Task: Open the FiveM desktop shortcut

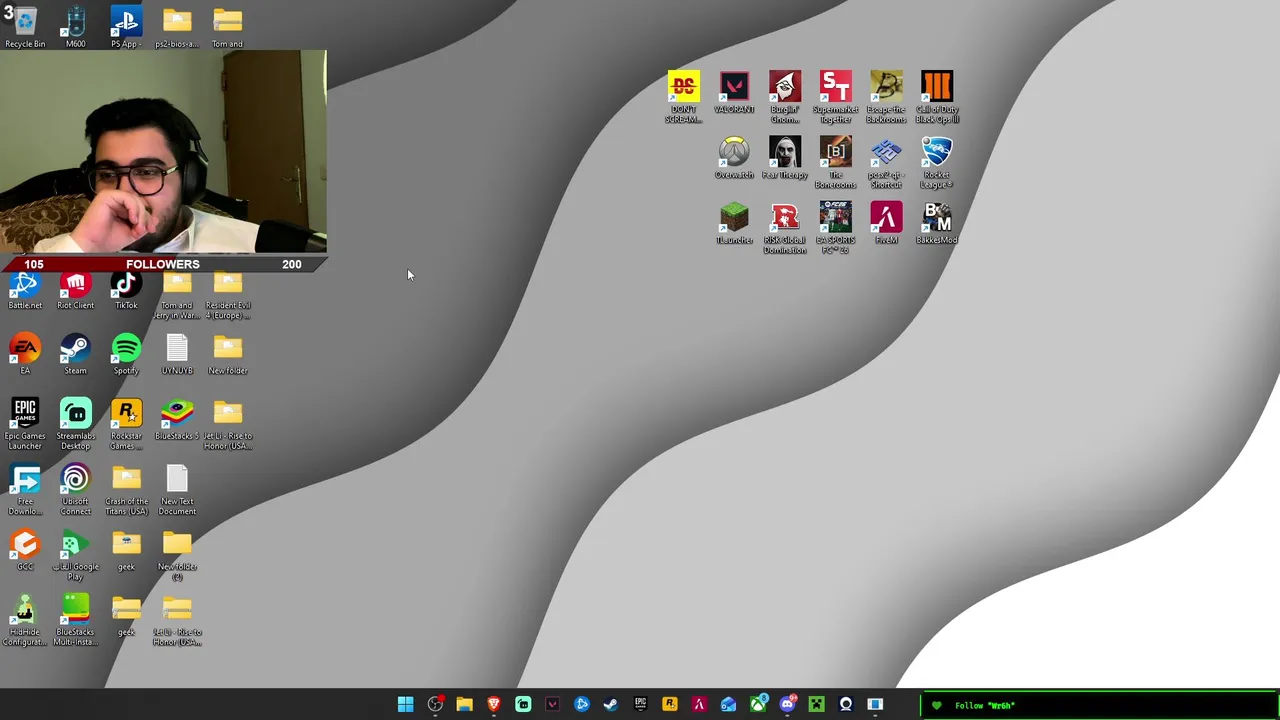Action: click(x=886, y=223)
